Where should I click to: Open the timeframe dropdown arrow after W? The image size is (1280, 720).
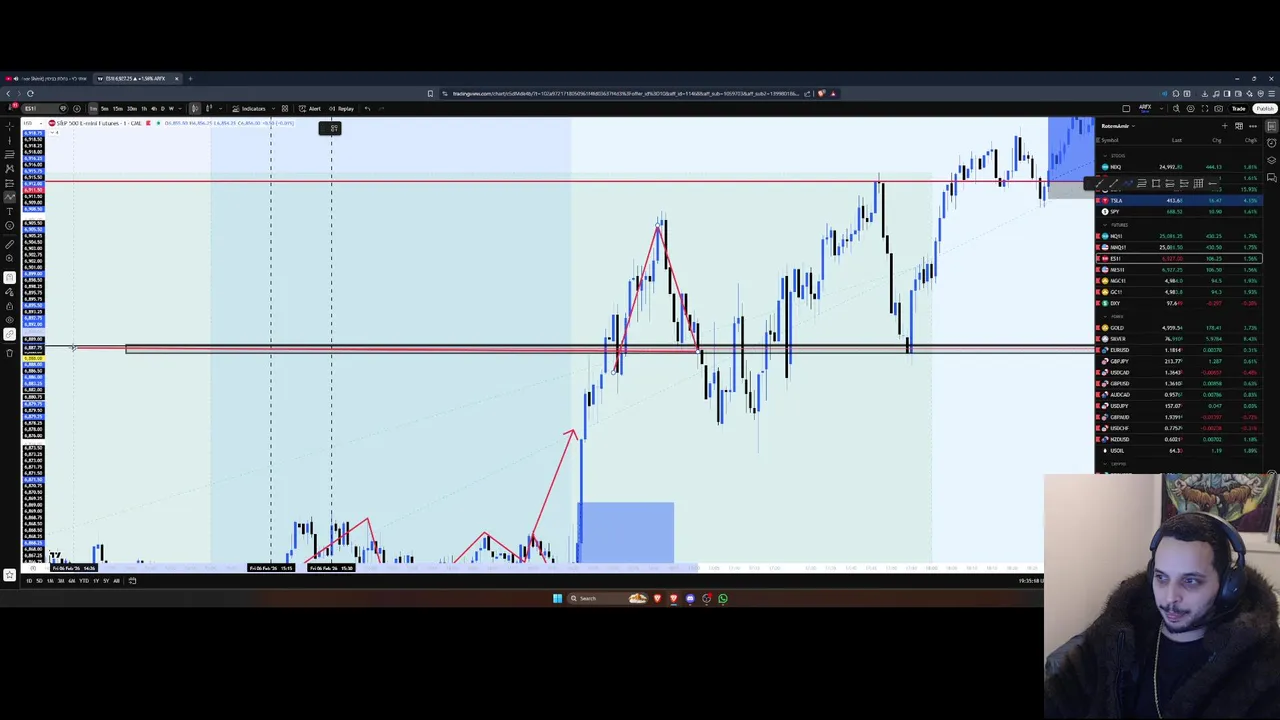tap(180, 109)
